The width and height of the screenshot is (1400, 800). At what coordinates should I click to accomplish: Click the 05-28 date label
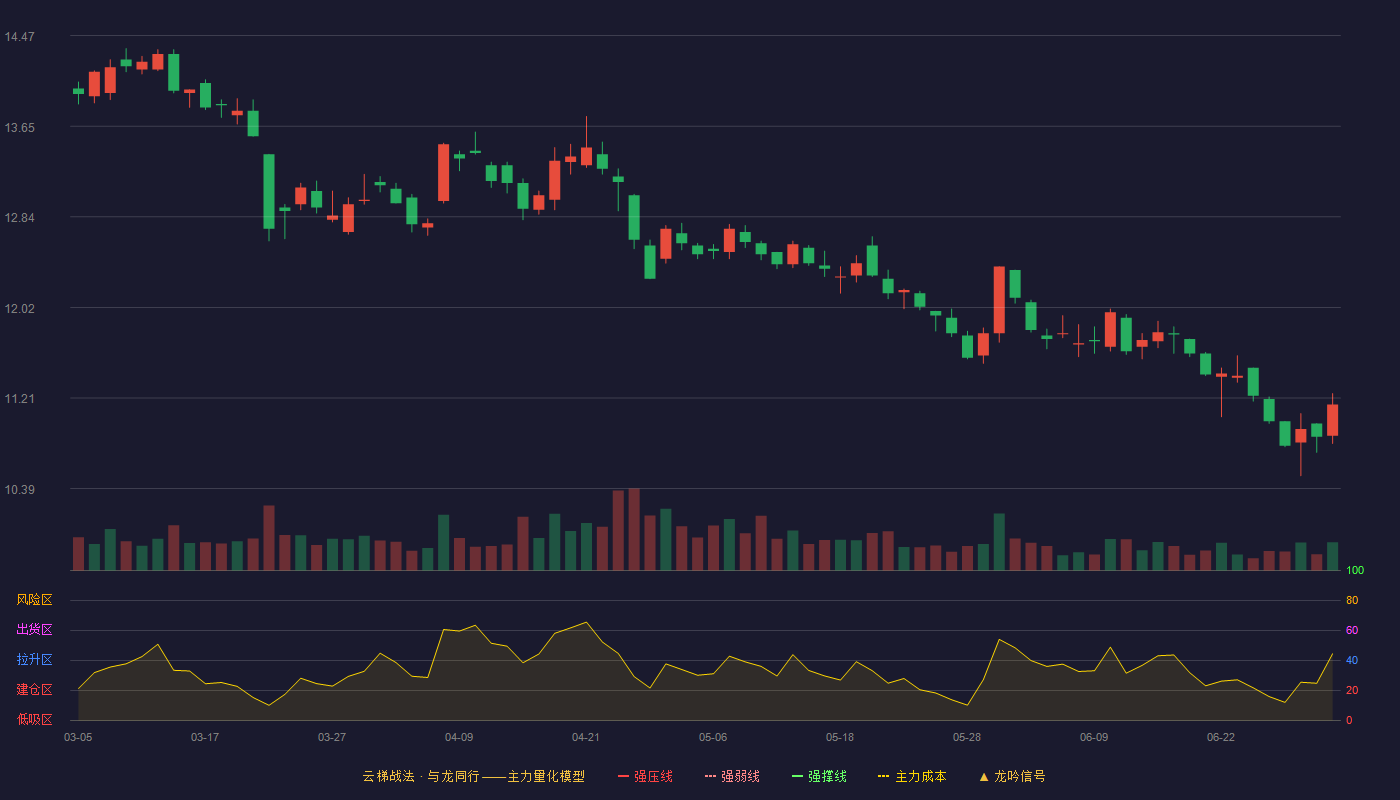(967, 737)
